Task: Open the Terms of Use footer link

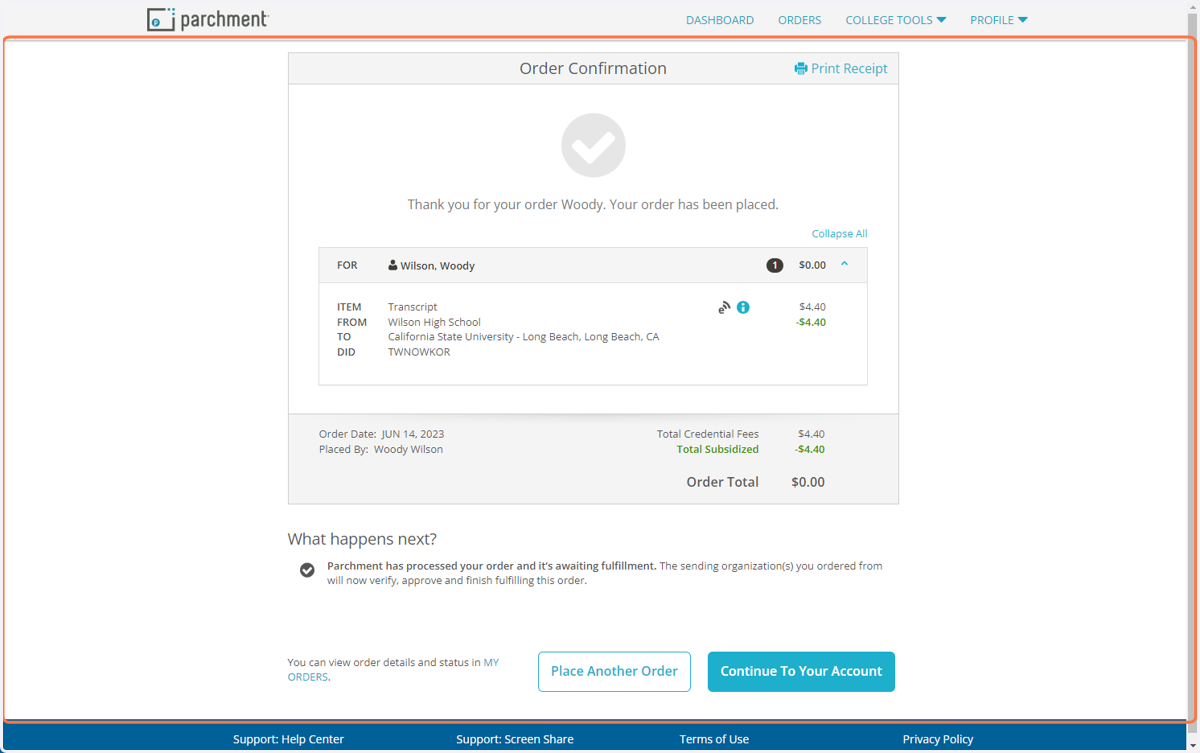Action: [714, 739]
